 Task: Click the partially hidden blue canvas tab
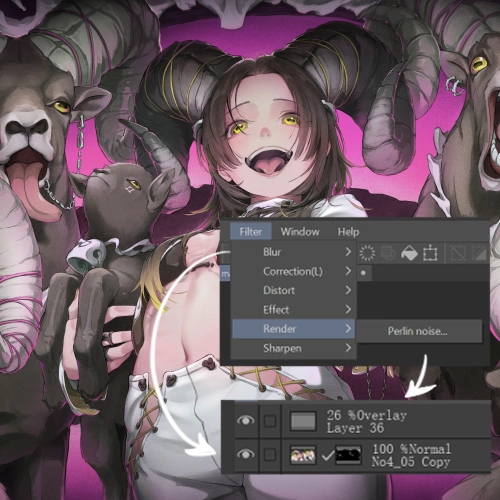(x=226, y=274)
